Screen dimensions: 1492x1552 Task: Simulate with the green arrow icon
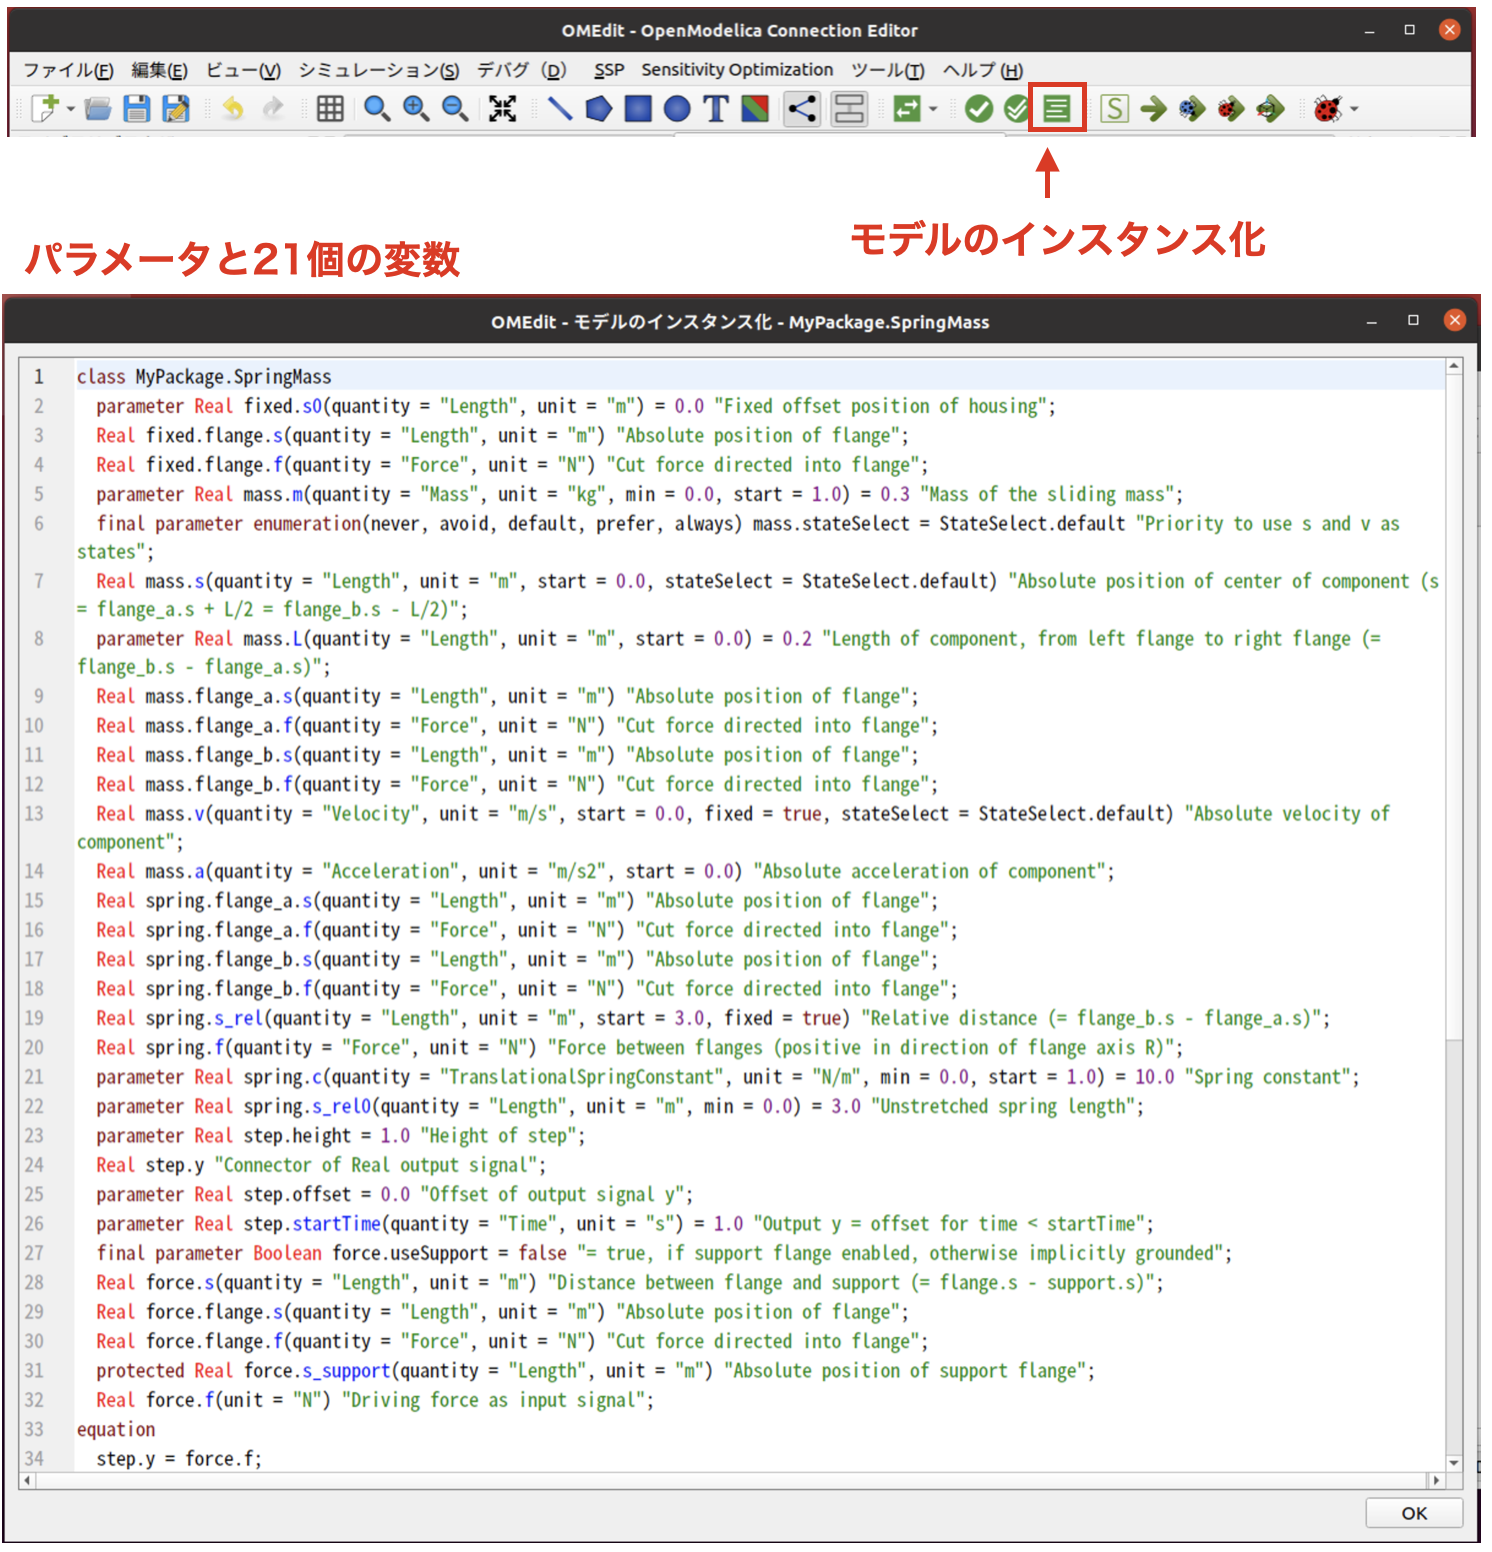pyautogui.click(x=1153, y=108)
